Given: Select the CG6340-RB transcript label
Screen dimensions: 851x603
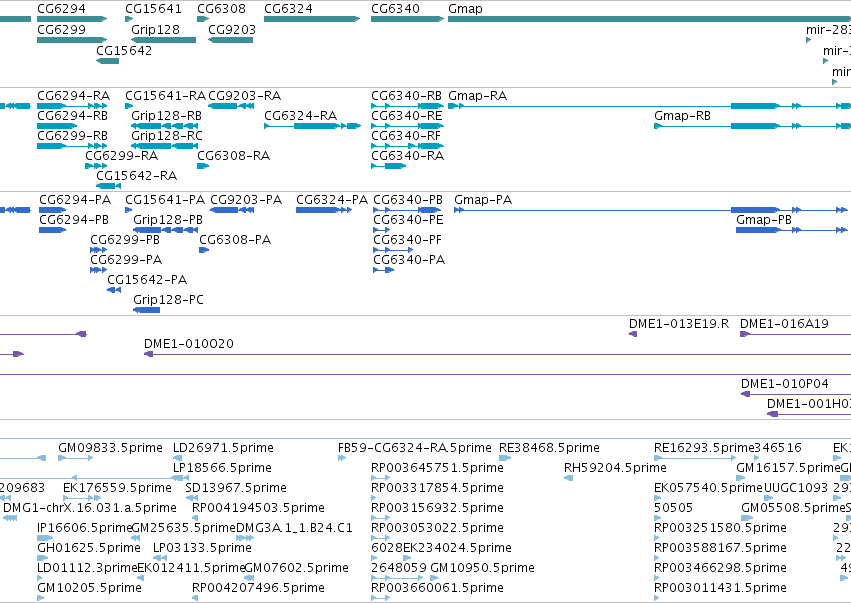Looking at the screenshot, I should click(407, 96).
